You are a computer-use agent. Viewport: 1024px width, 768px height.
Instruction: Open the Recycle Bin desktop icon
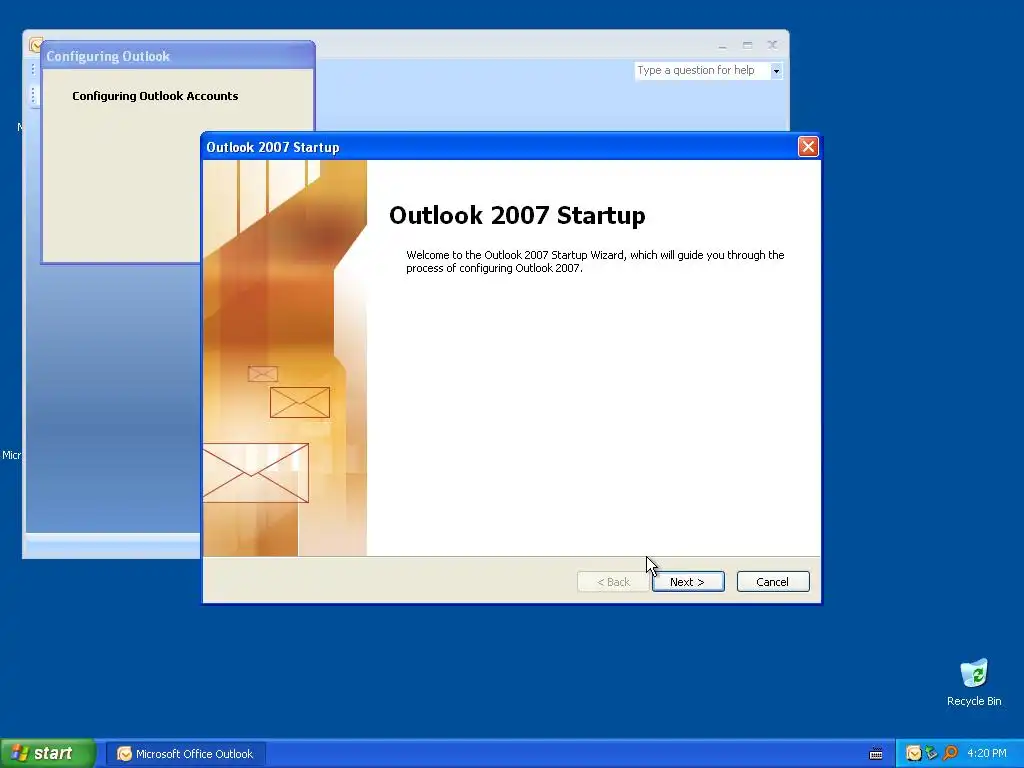point(974,682)
